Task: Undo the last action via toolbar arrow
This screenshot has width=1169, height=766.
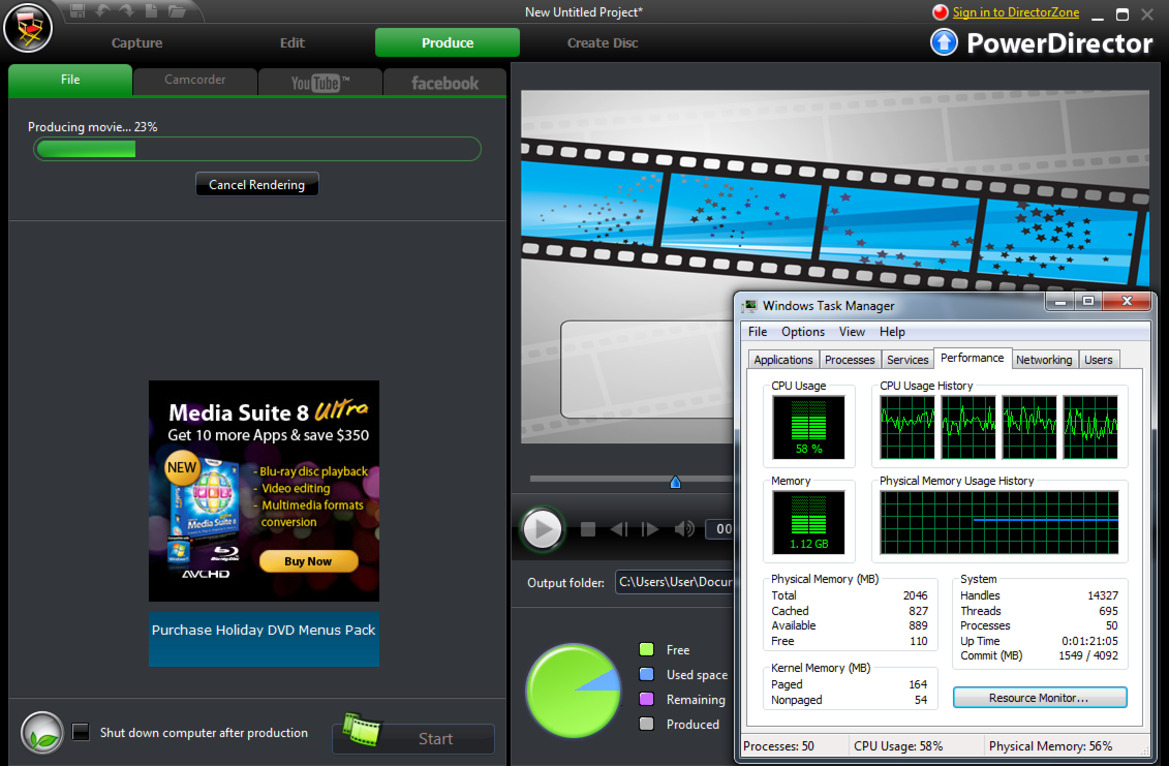Action: pyautogui.click(x=102, y=10)
